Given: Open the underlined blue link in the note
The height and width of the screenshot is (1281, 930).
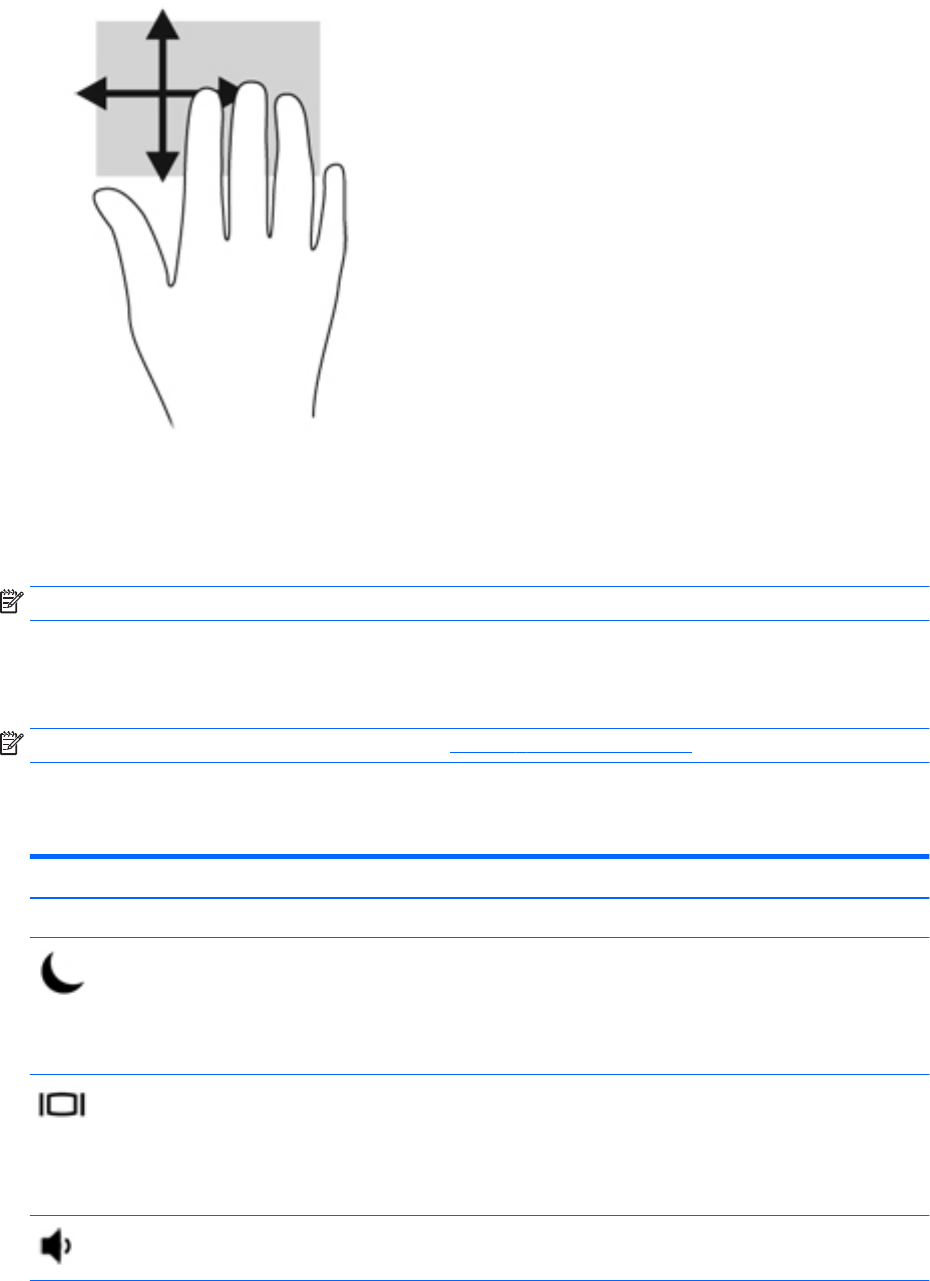Looking at the screenshot, I should 570,745.
